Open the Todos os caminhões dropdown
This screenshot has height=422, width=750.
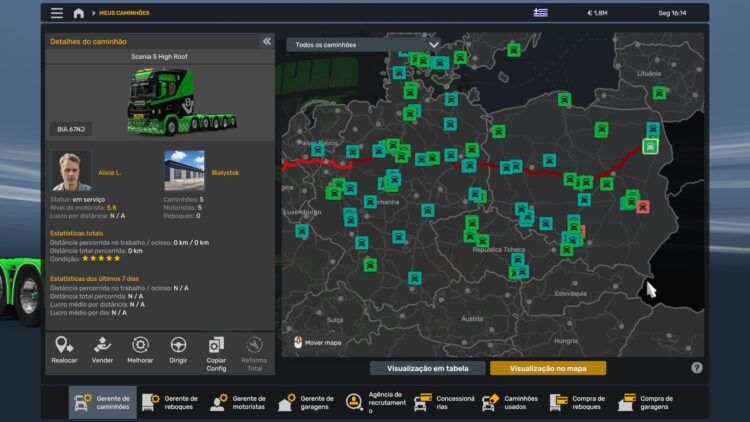coord(364,44)
